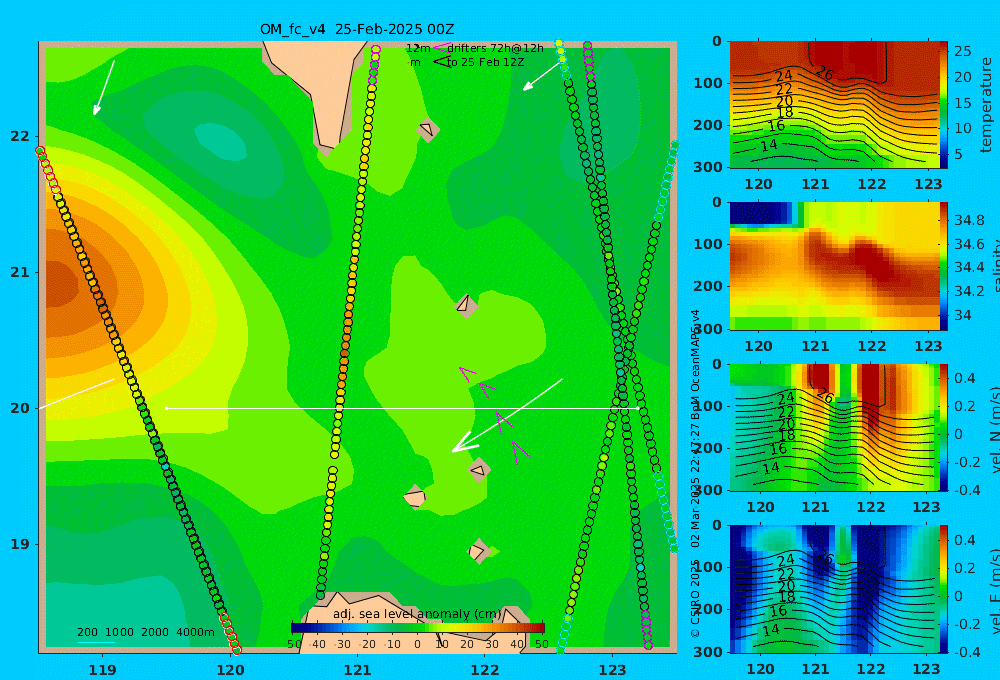Click the latitude 20 tick on the main map
Viewport: 1000px width, 680px height.
tap(20, 408)
